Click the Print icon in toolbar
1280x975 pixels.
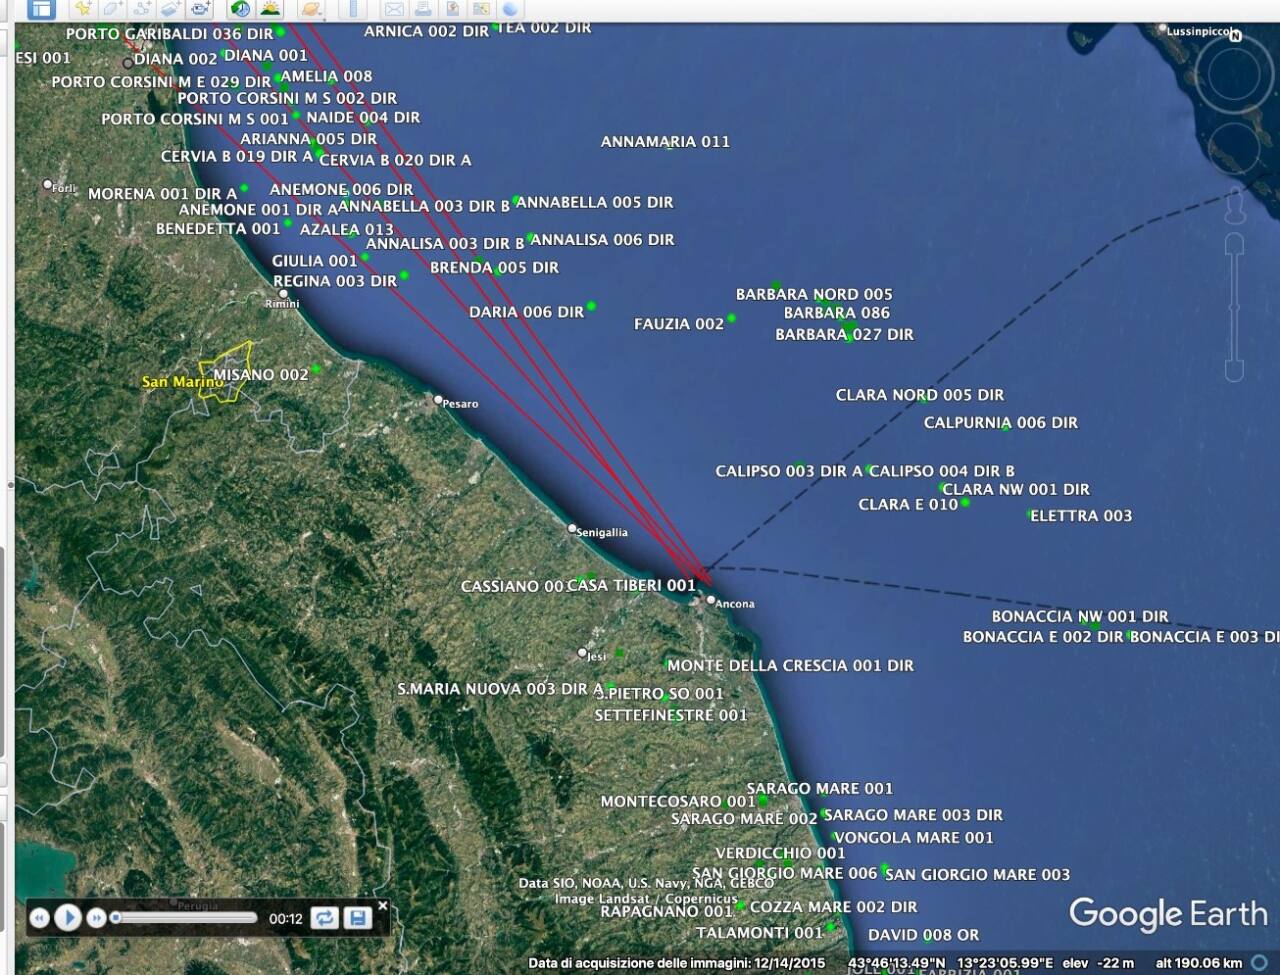[x=423, y=9]
